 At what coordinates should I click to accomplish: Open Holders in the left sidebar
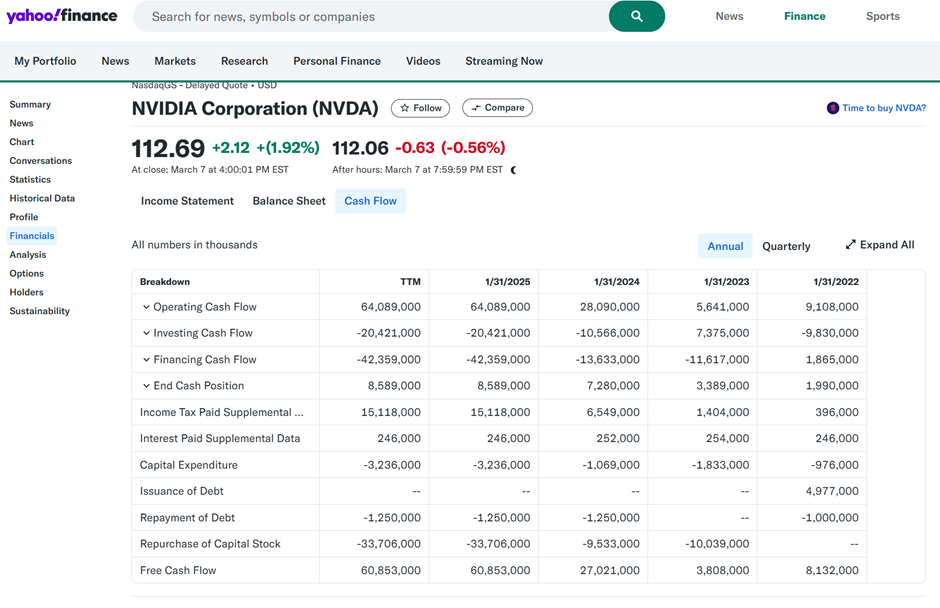click(26, 292)
